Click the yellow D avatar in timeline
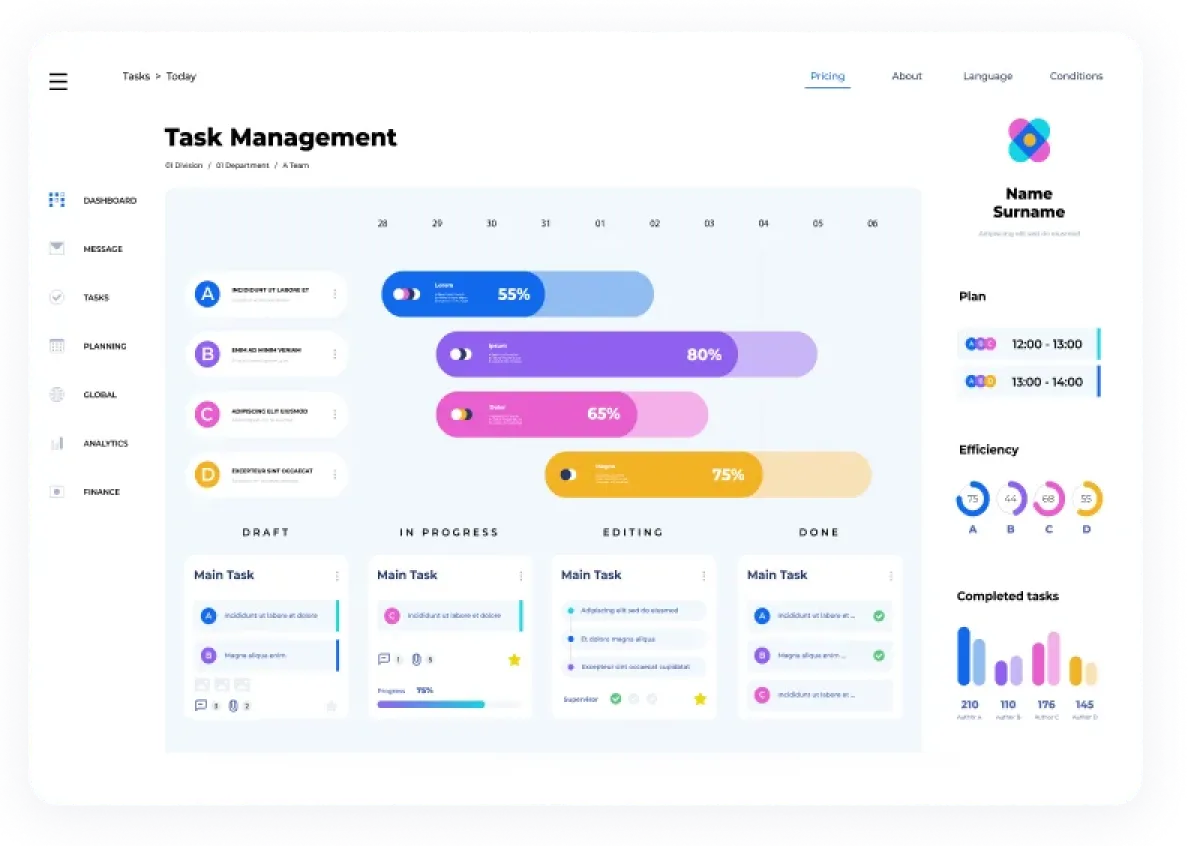 click(x=207, y=474)
